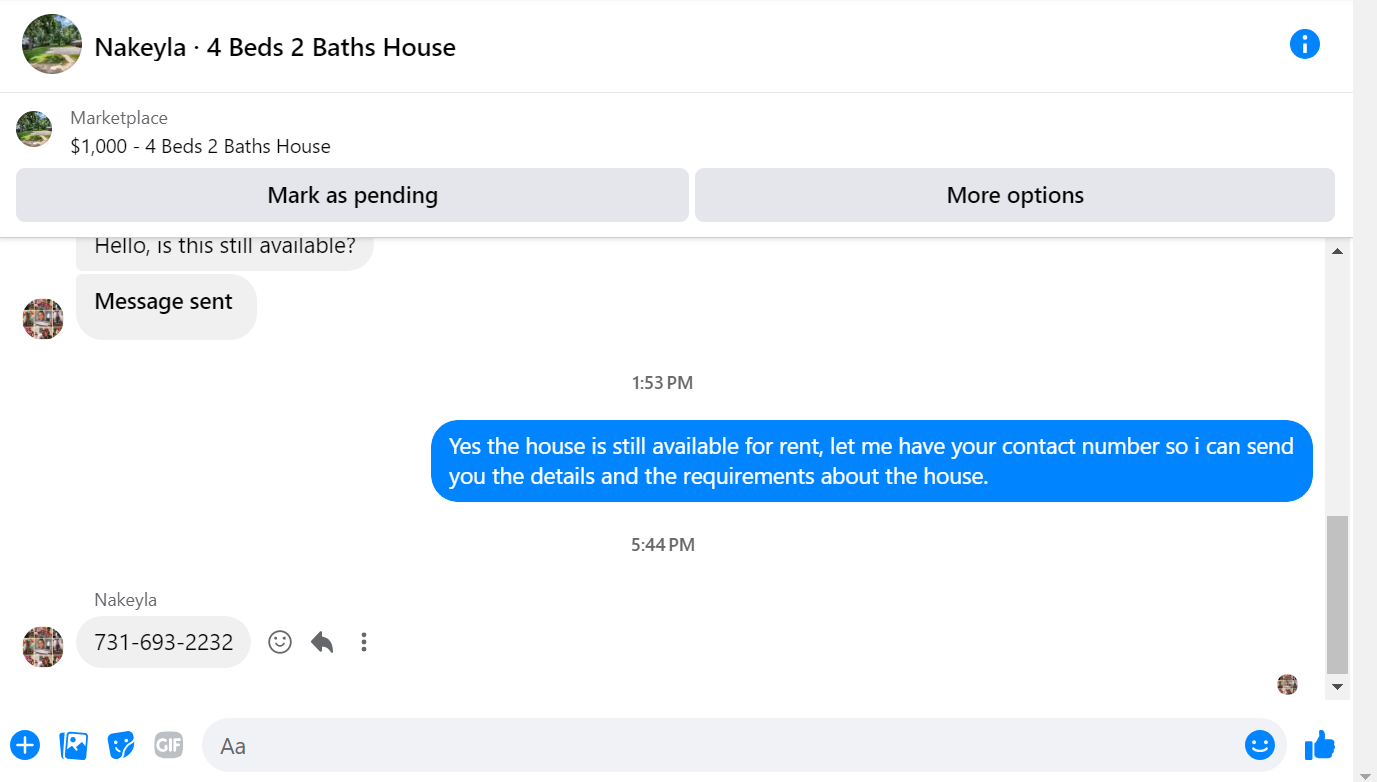The image size is (1377, 782).
Task: Open more options for phone number message
Action: coord(364,642)
